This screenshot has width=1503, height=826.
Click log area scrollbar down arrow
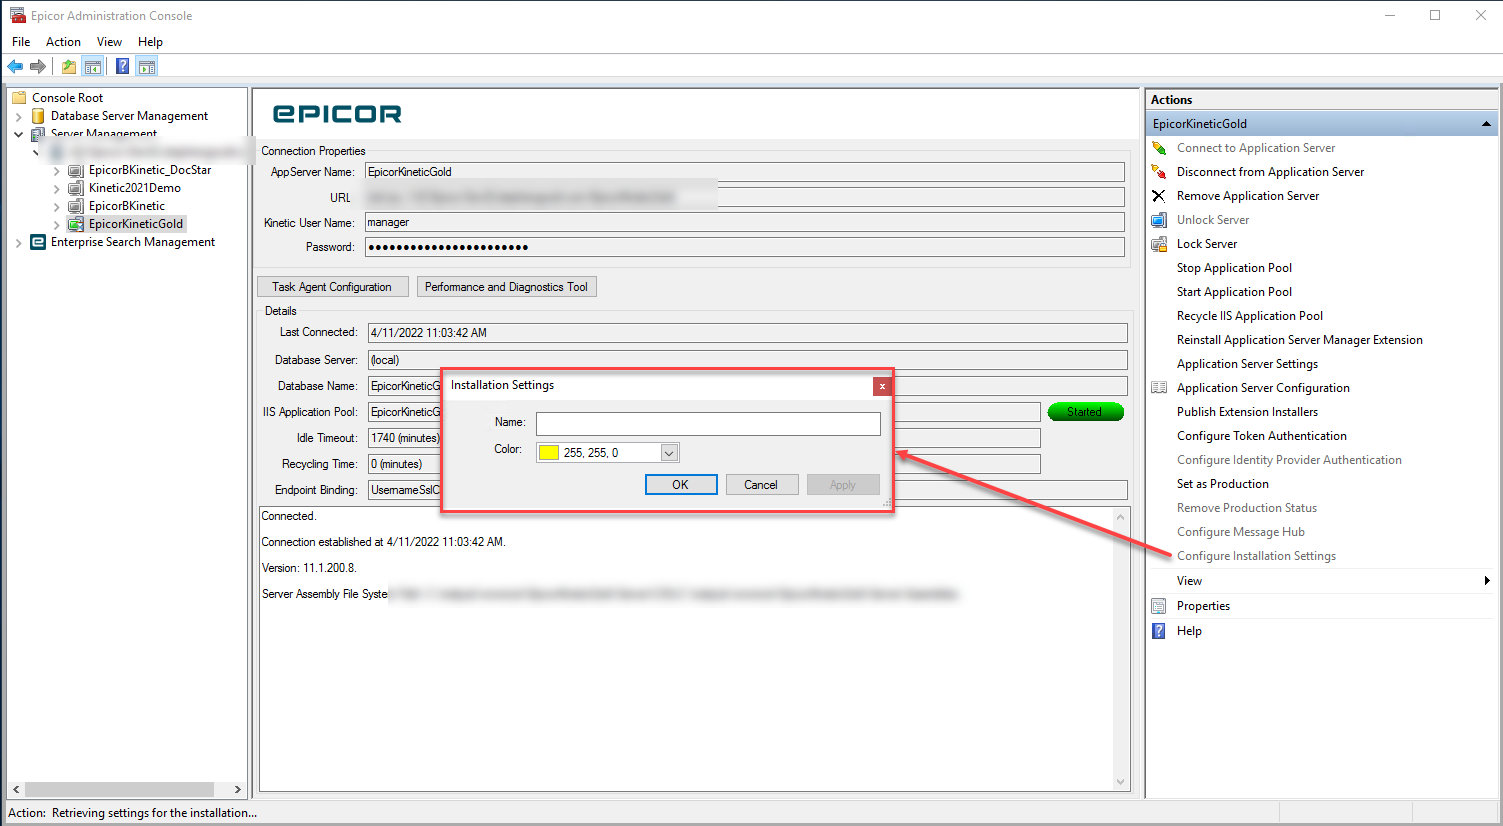click(x=1120, y=782)
